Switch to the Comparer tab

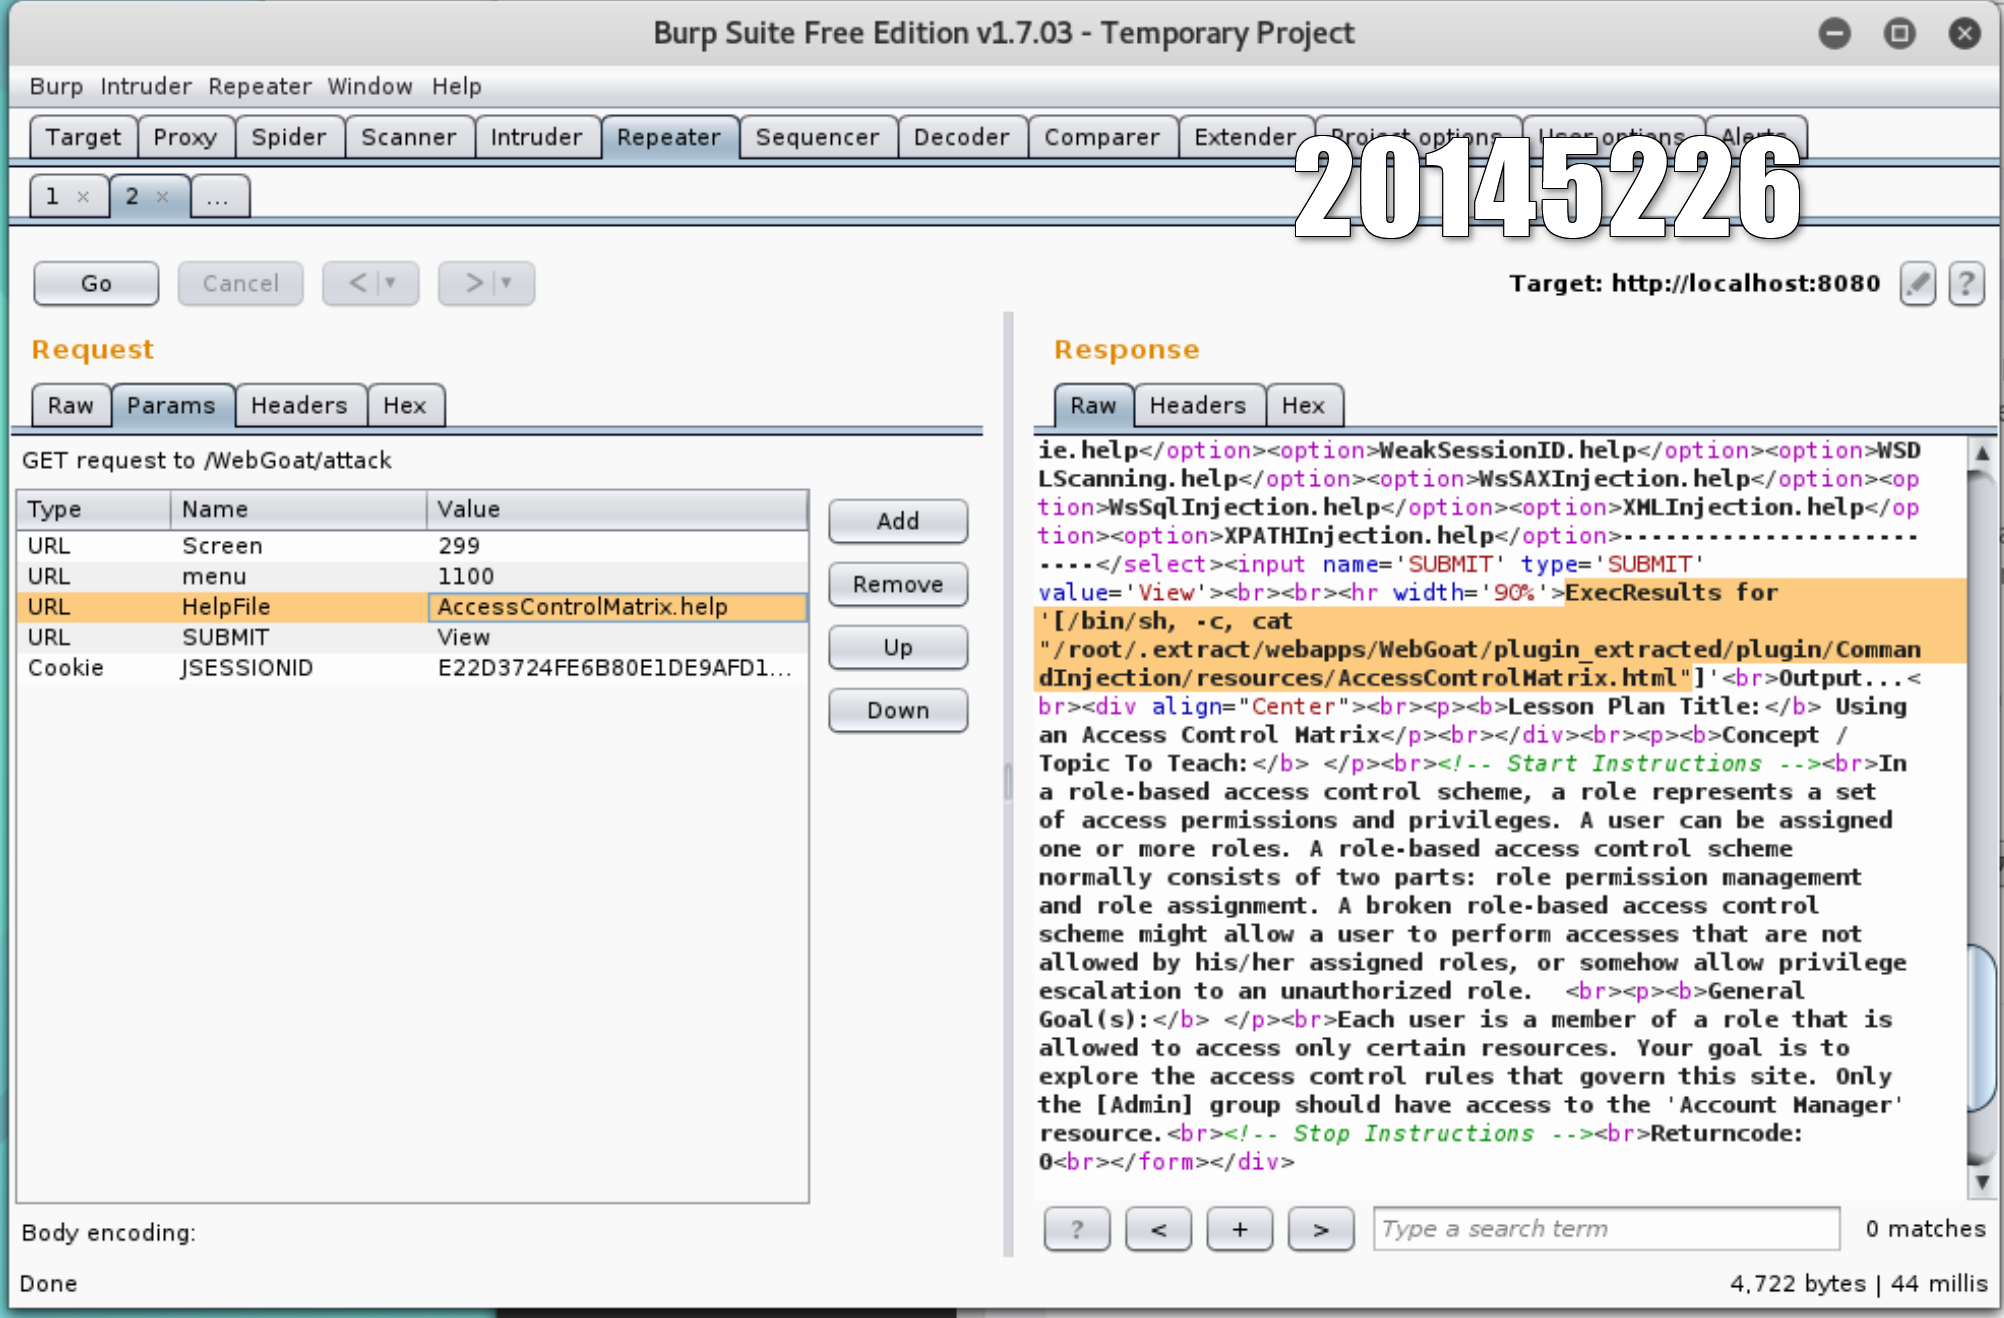click(x=1102, y=137)
